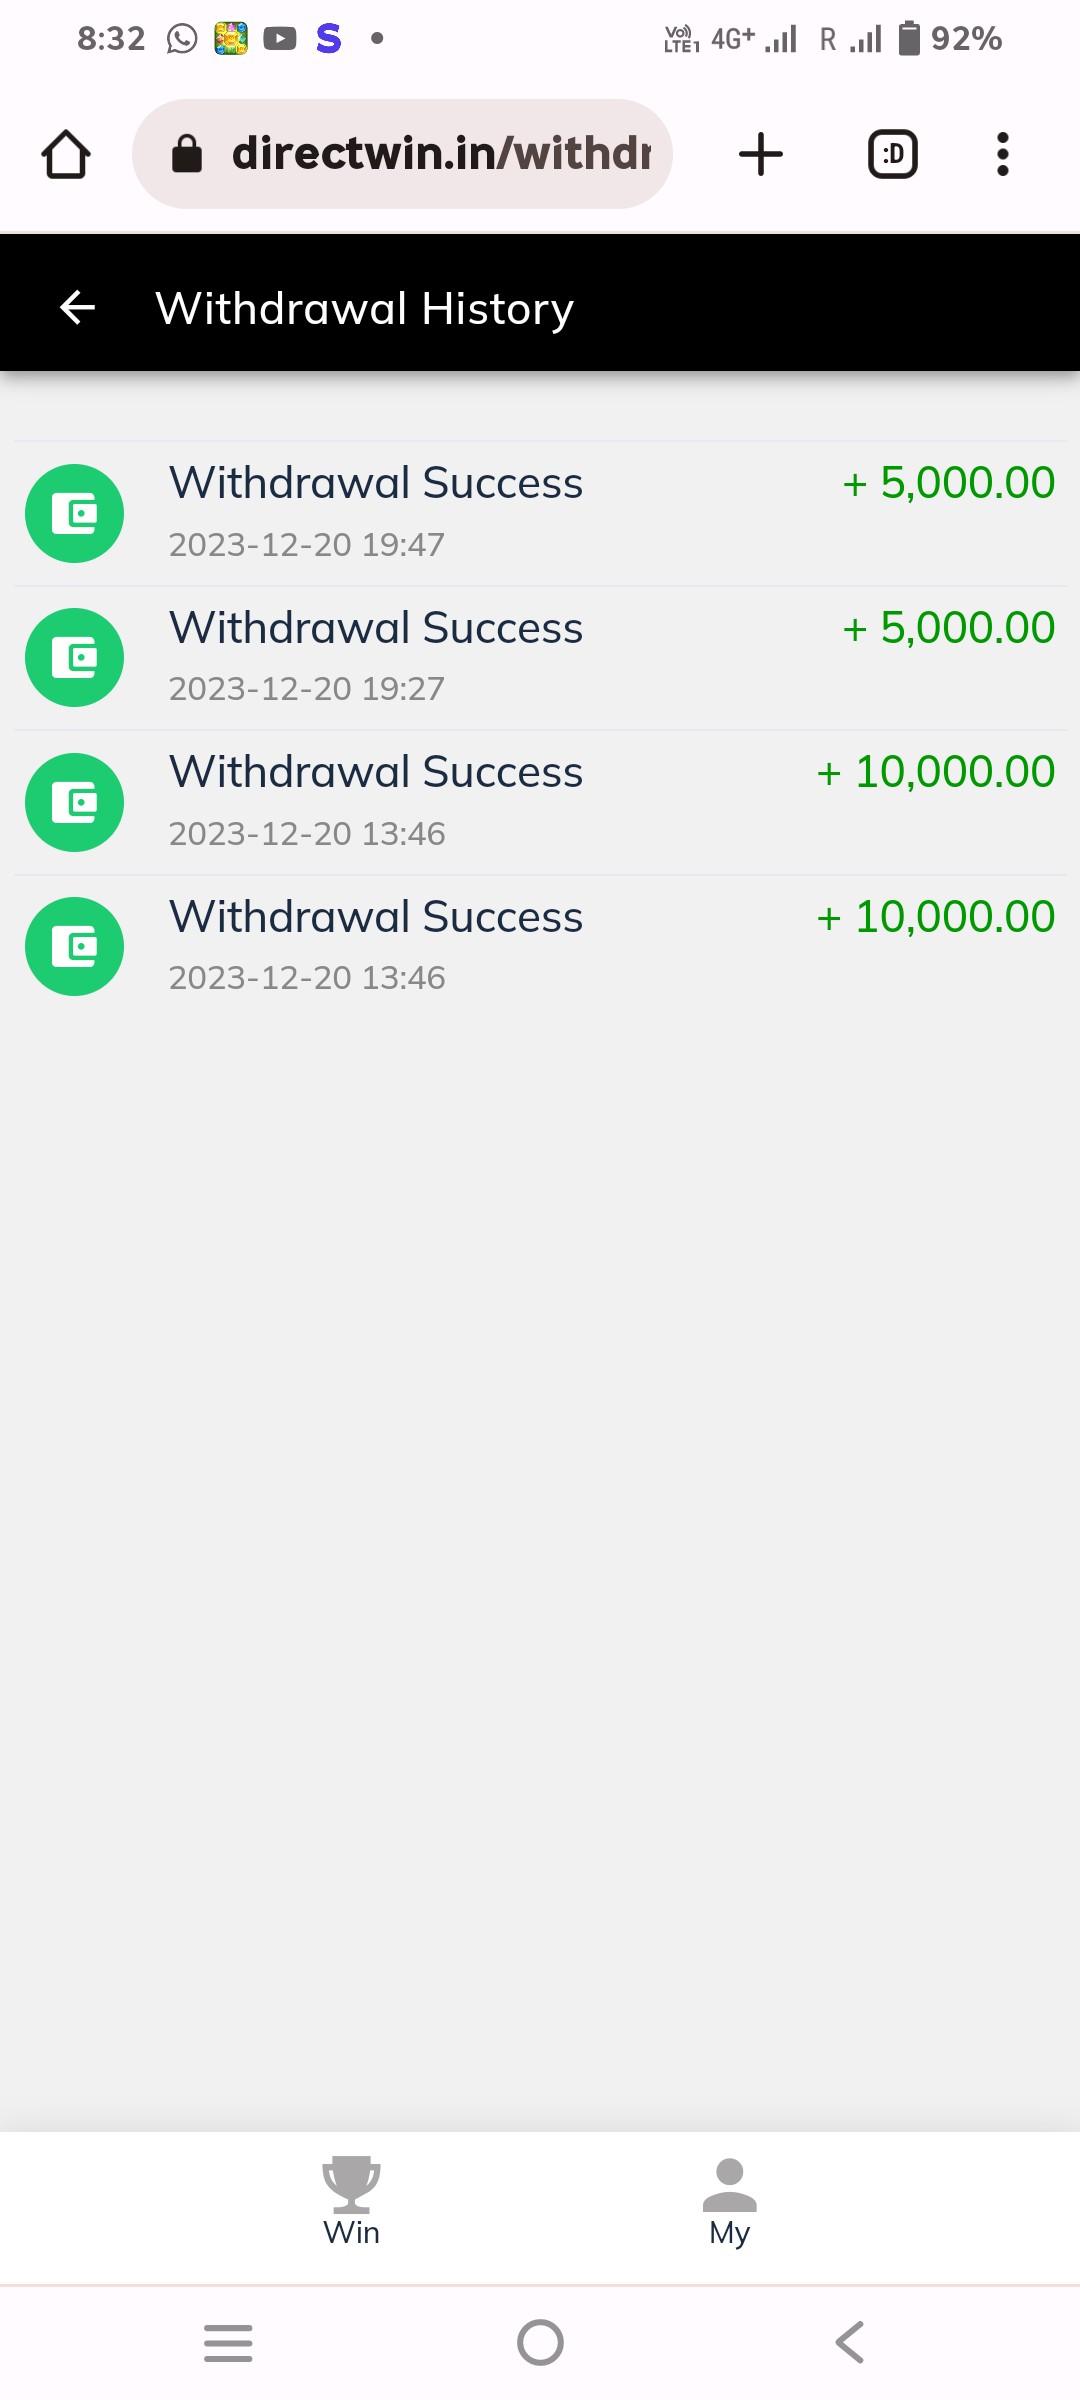The height and width of the screenshot is (2400, 1080).
Task: Tap the site lock security icon
Action: tap(187, 154)
